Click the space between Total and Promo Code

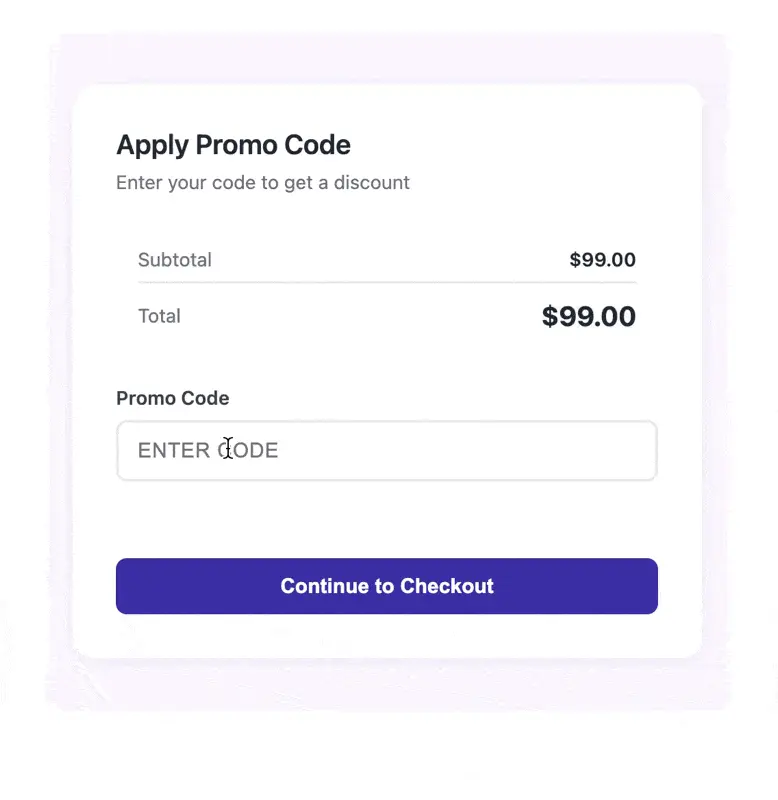[x=387, y=360]
